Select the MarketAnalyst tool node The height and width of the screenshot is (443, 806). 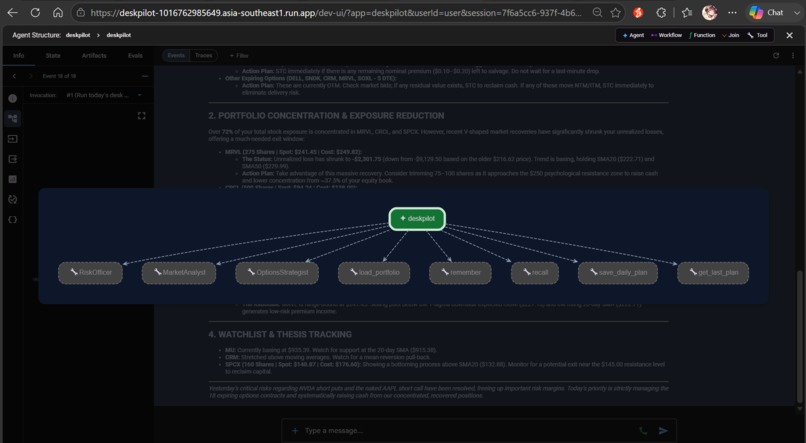(x=179, y=272)
